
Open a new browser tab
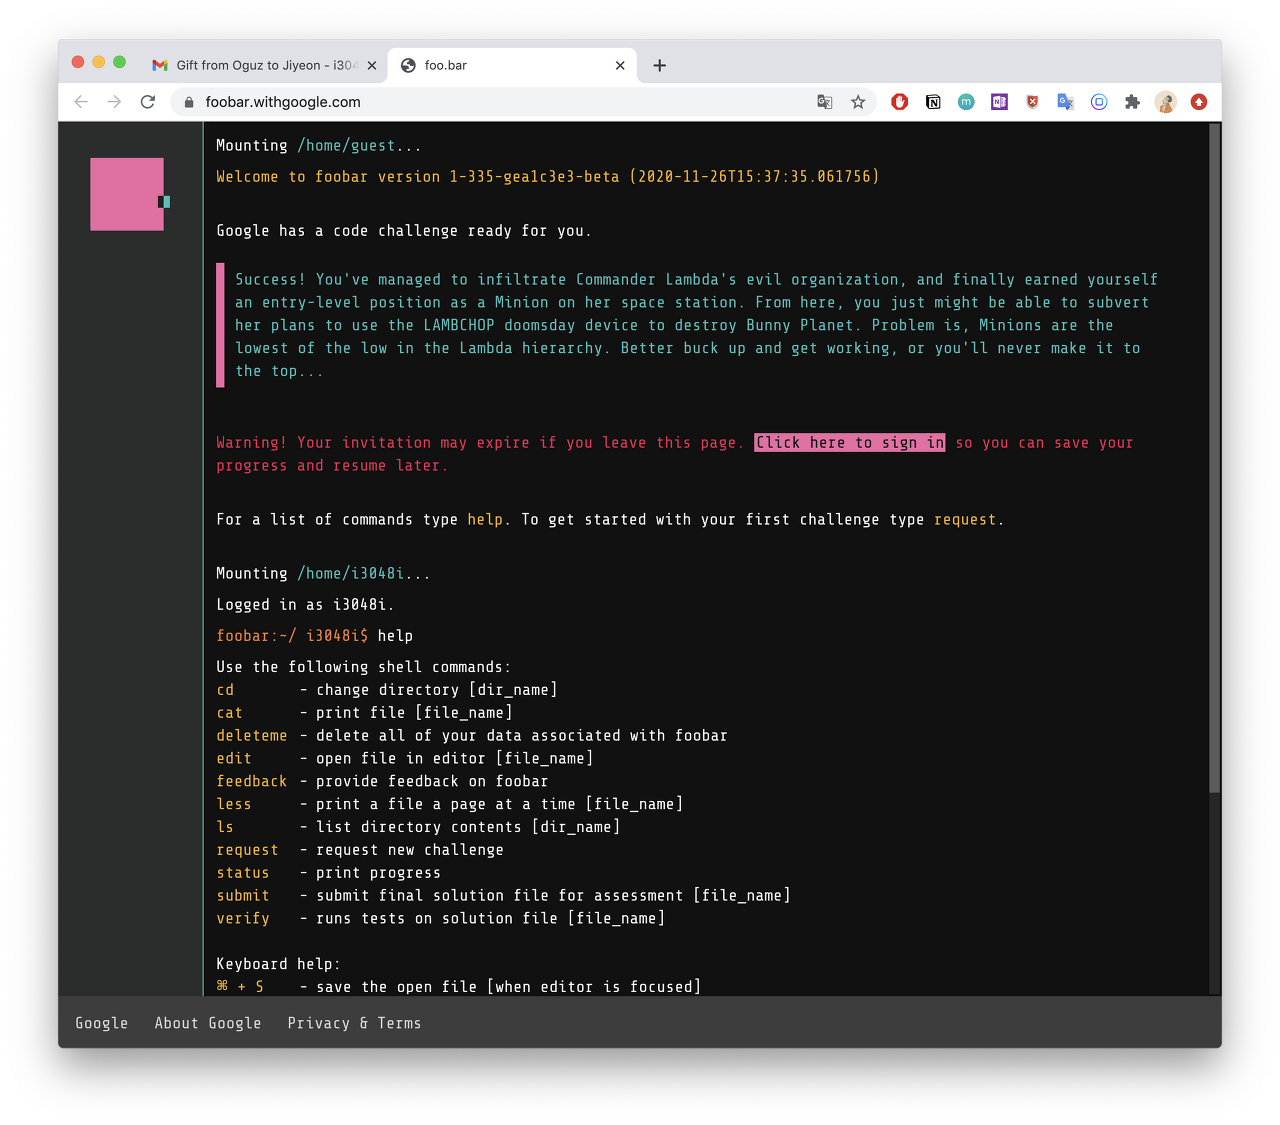659,66
